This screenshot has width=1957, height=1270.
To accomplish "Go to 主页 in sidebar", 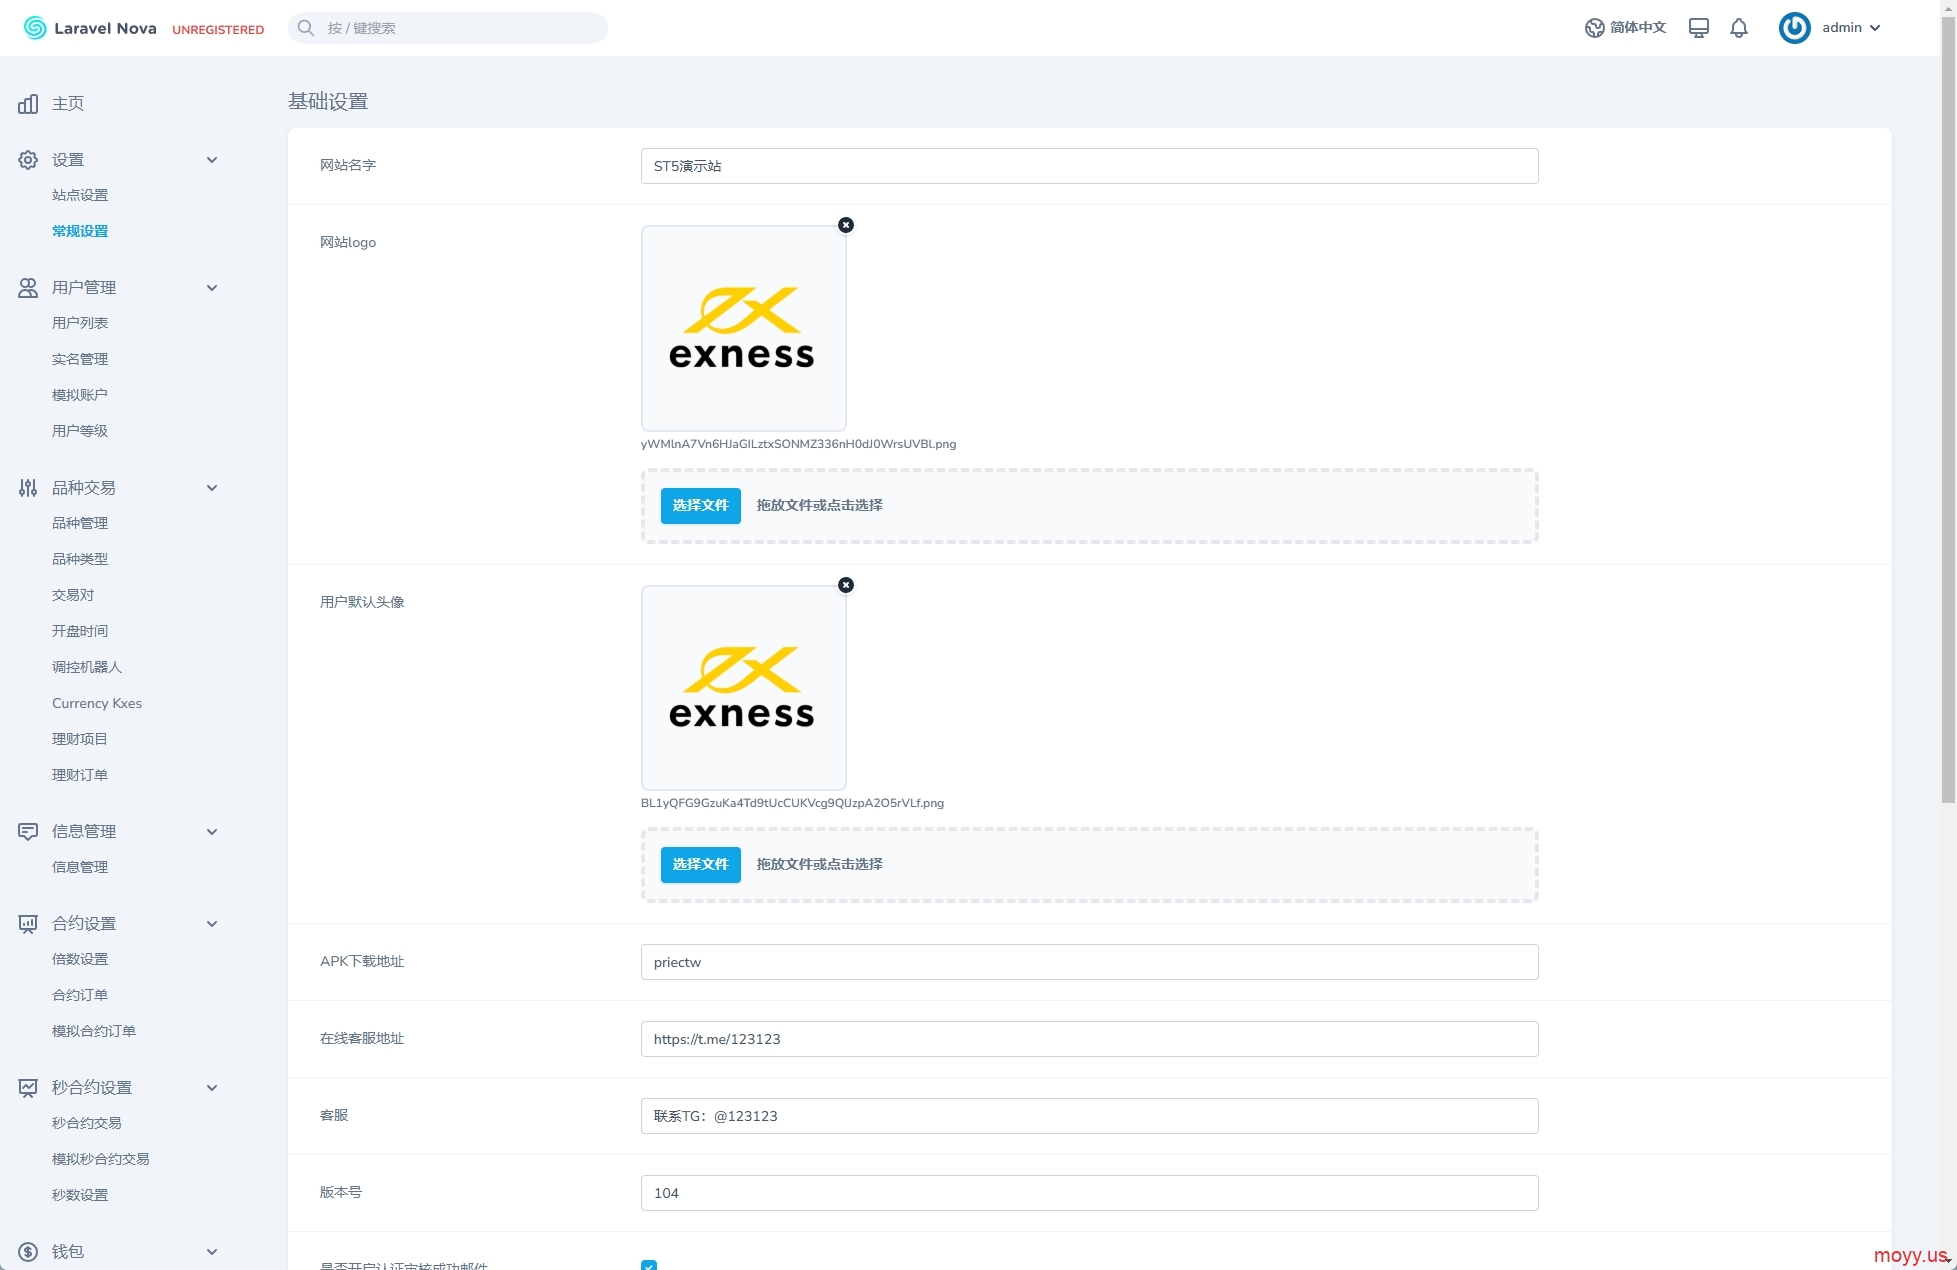I will (68, 104).
